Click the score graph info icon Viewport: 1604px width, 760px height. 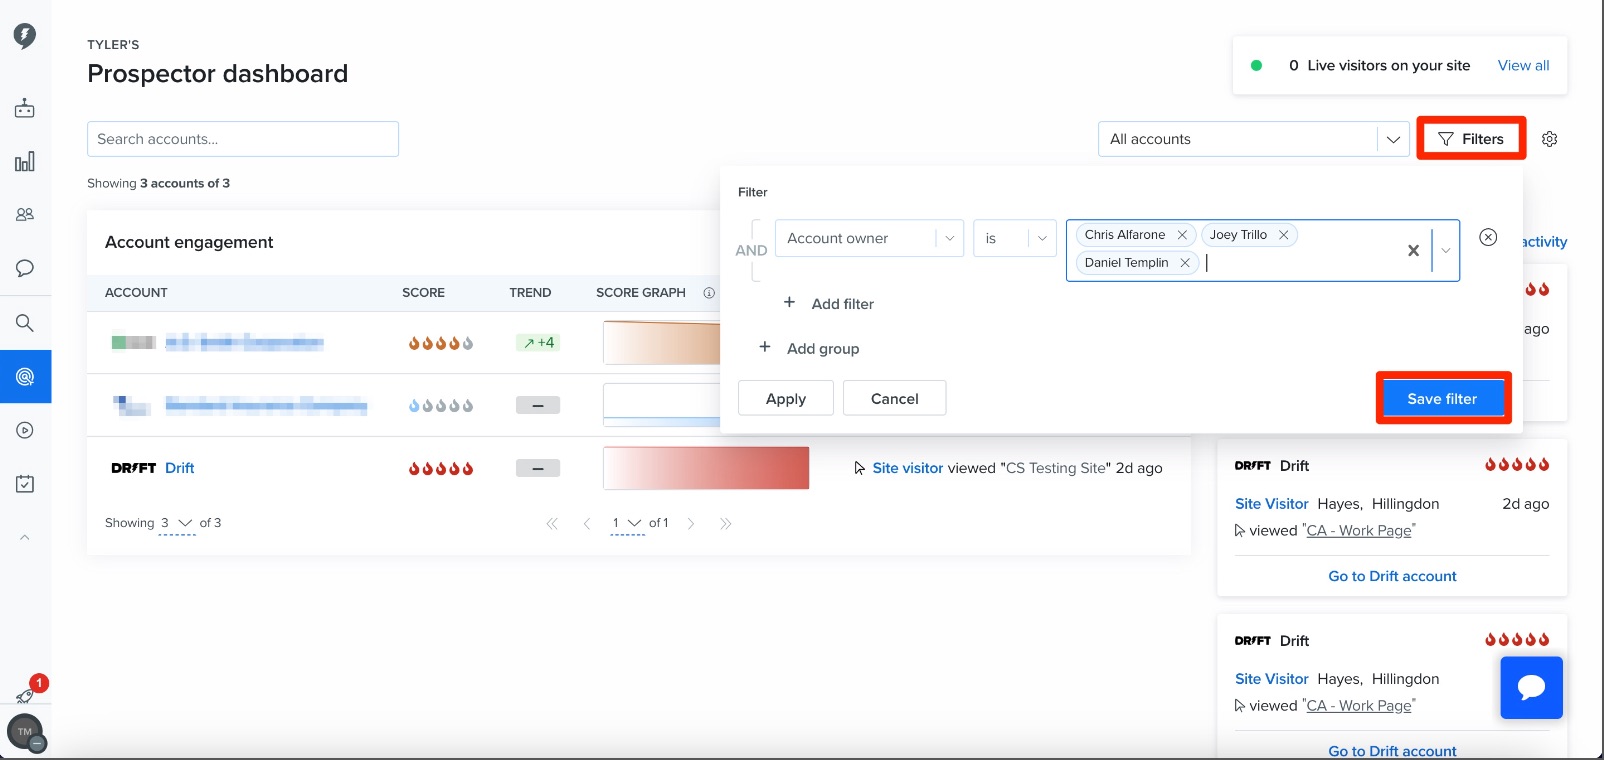[x=709, y=293]
